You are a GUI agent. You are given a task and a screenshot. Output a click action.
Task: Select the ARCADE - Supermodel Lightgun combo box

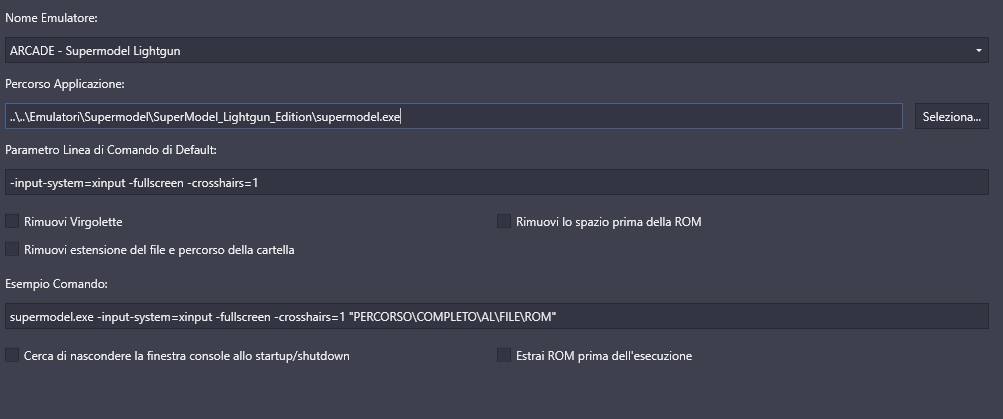click(496, 51)
